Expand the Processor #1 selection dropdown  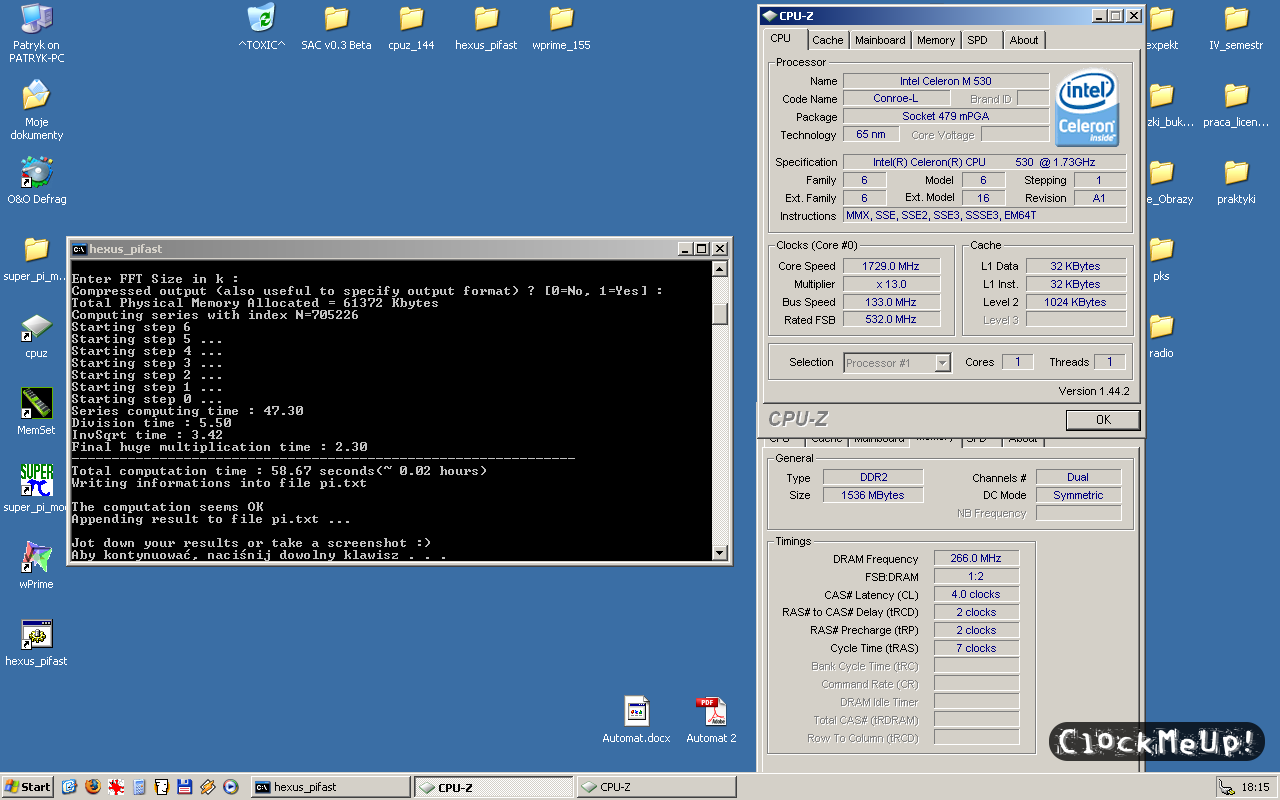click(x=942, y=363)
